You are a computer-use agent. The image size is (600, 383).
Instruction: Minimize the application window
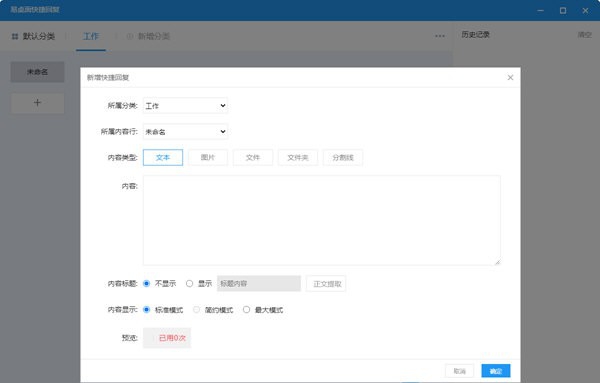coord(540,10)
